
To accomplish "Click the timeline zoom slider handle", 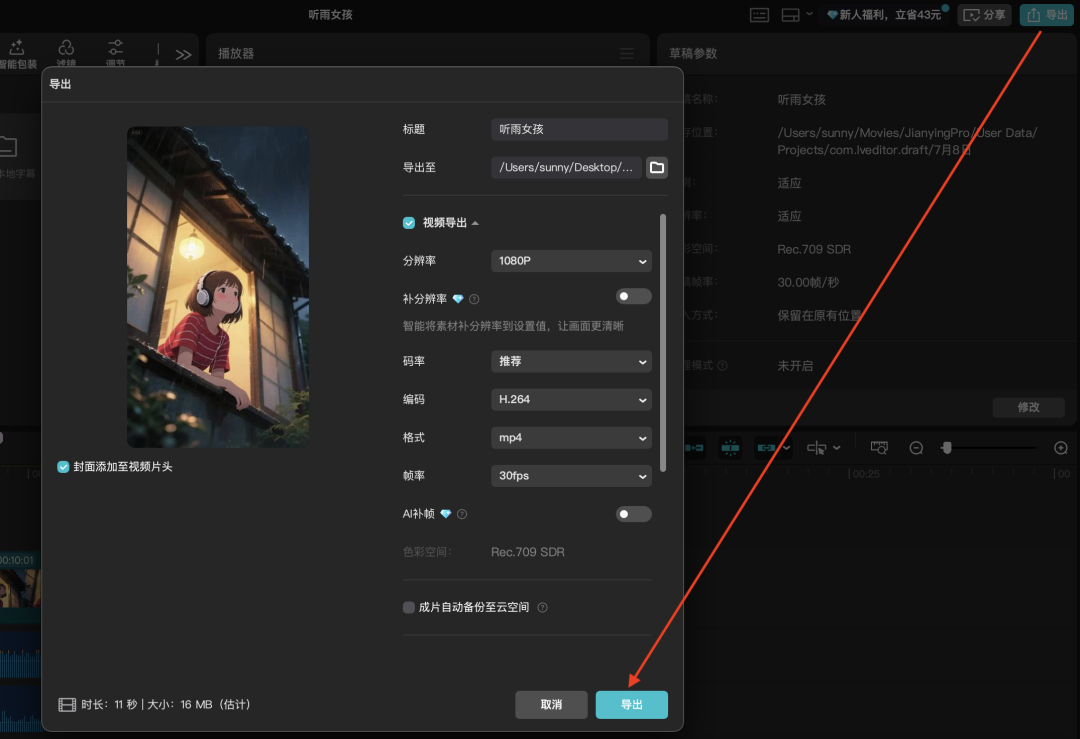I will coord(946,448).
